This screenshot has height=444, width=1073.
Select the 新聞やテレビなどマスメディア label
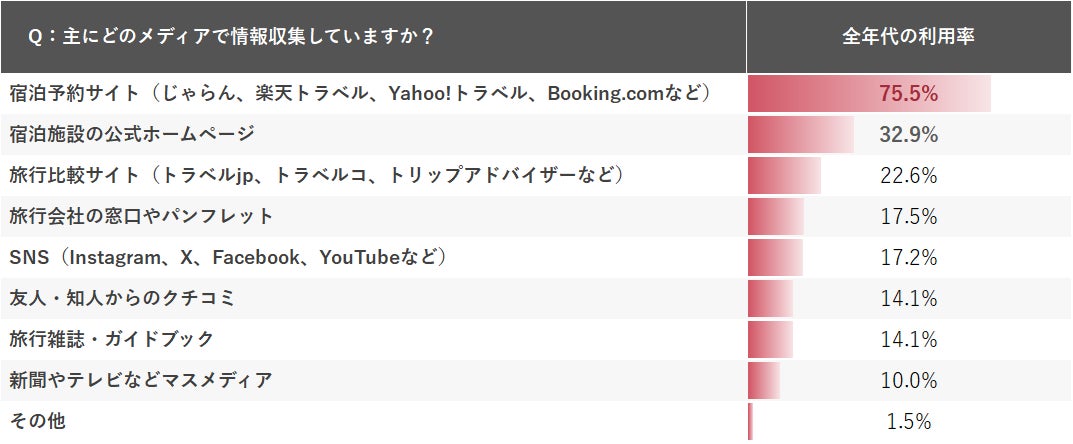tap(141, 381)
